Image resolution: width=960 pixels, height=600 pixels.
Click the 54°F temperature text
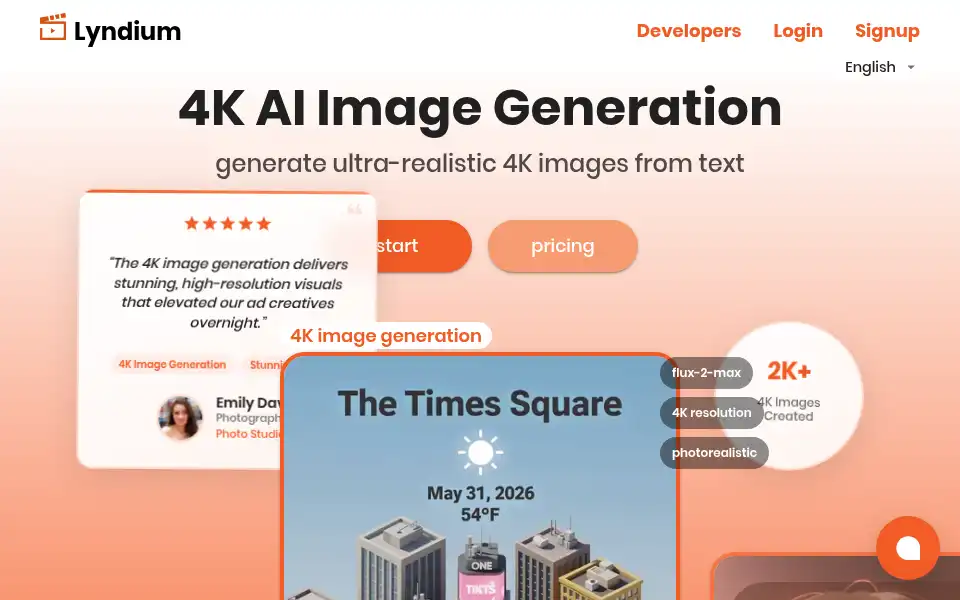(481, 515)
